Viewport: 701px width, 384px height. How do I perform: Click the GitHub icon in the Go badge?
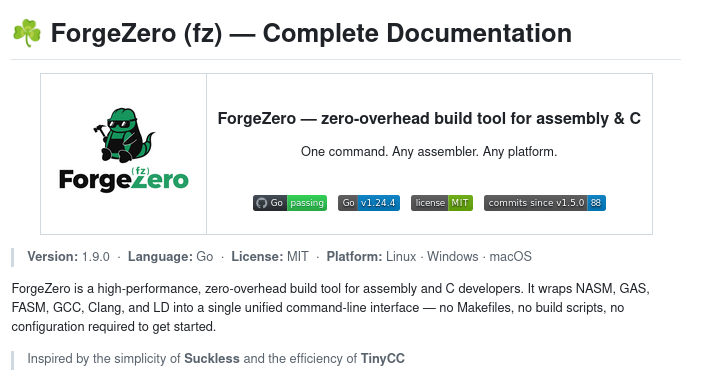pyautogui.click(x=262, y=203)
